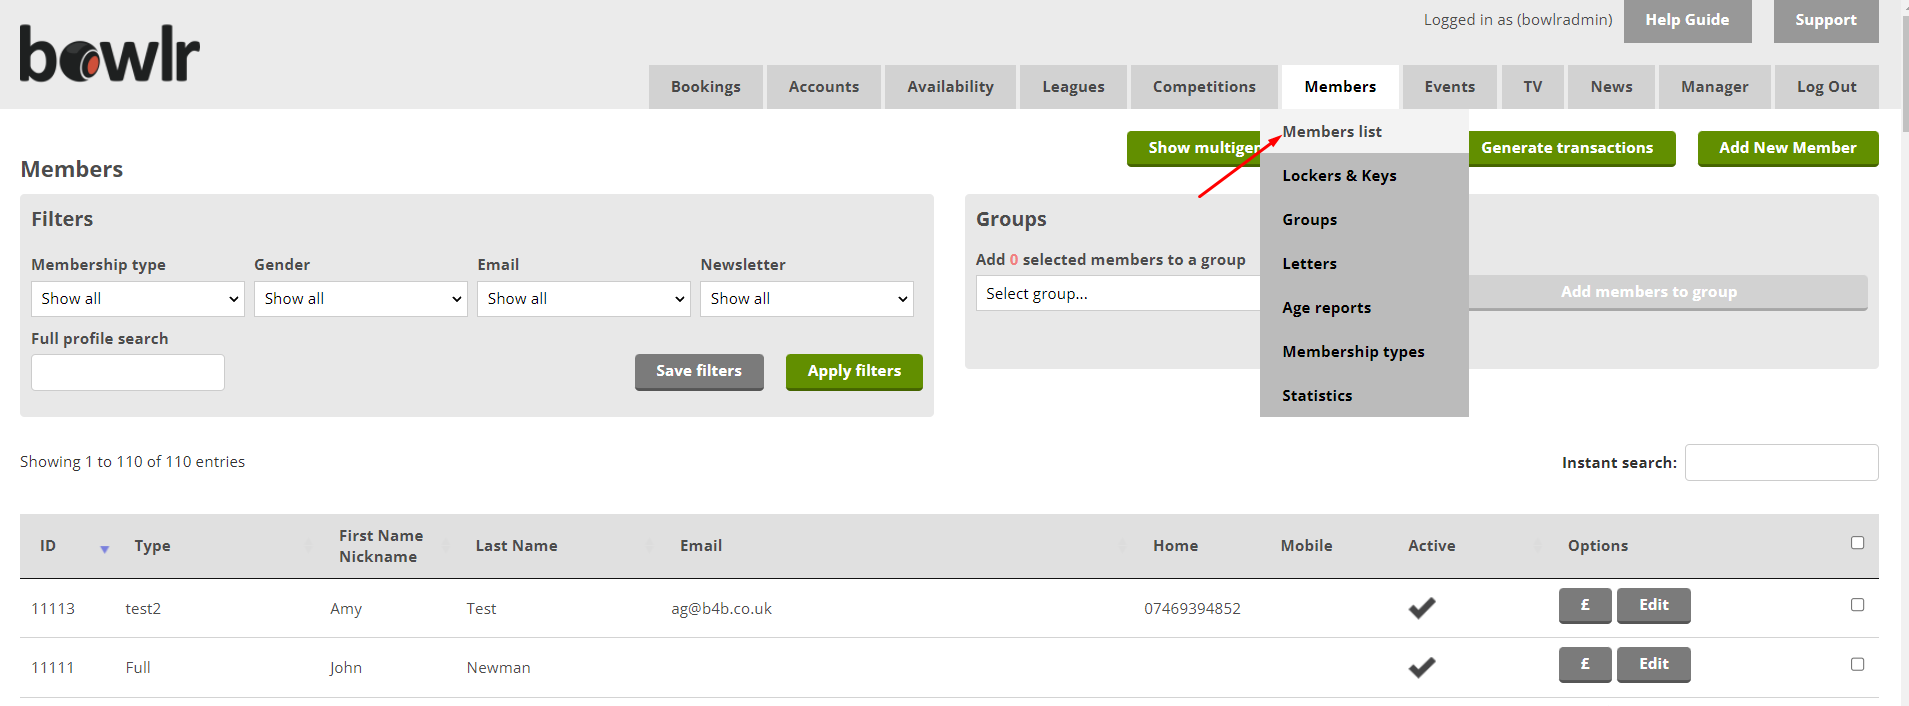
Task: Switch to the Competitions tab
Action: click(1203, 87)
